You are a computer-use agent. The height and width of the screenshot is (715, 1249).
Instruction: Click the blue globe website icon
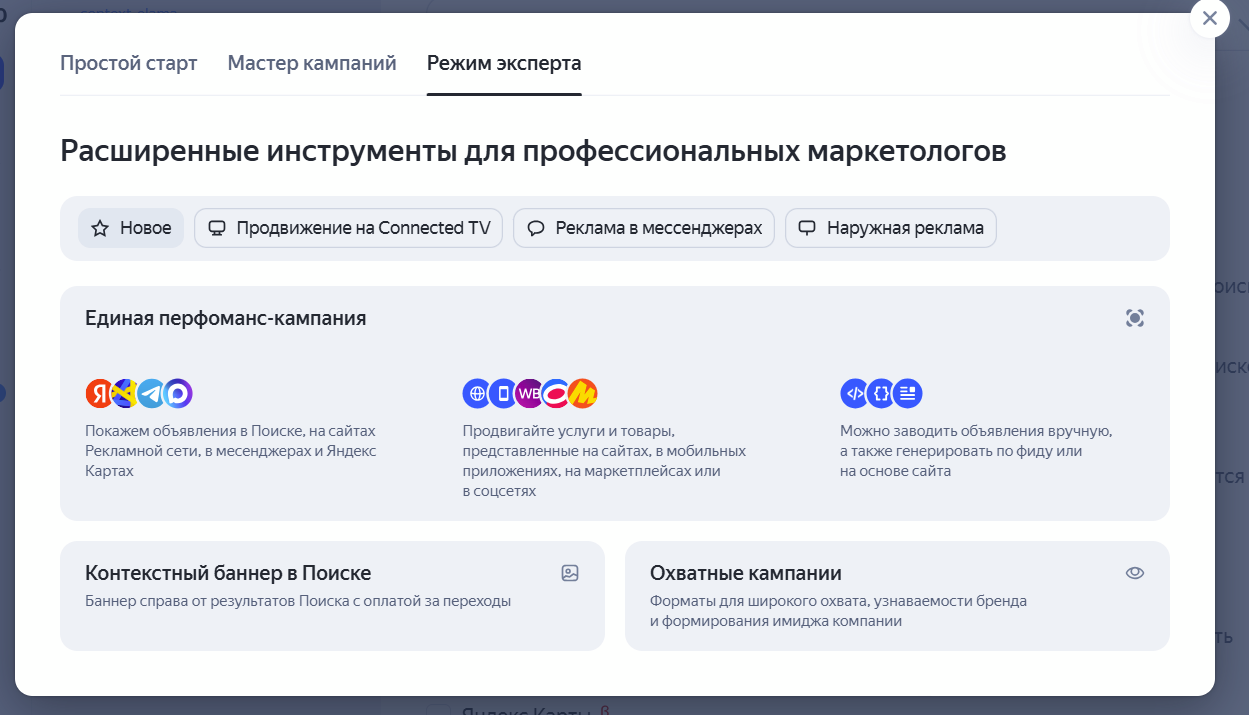478,393
